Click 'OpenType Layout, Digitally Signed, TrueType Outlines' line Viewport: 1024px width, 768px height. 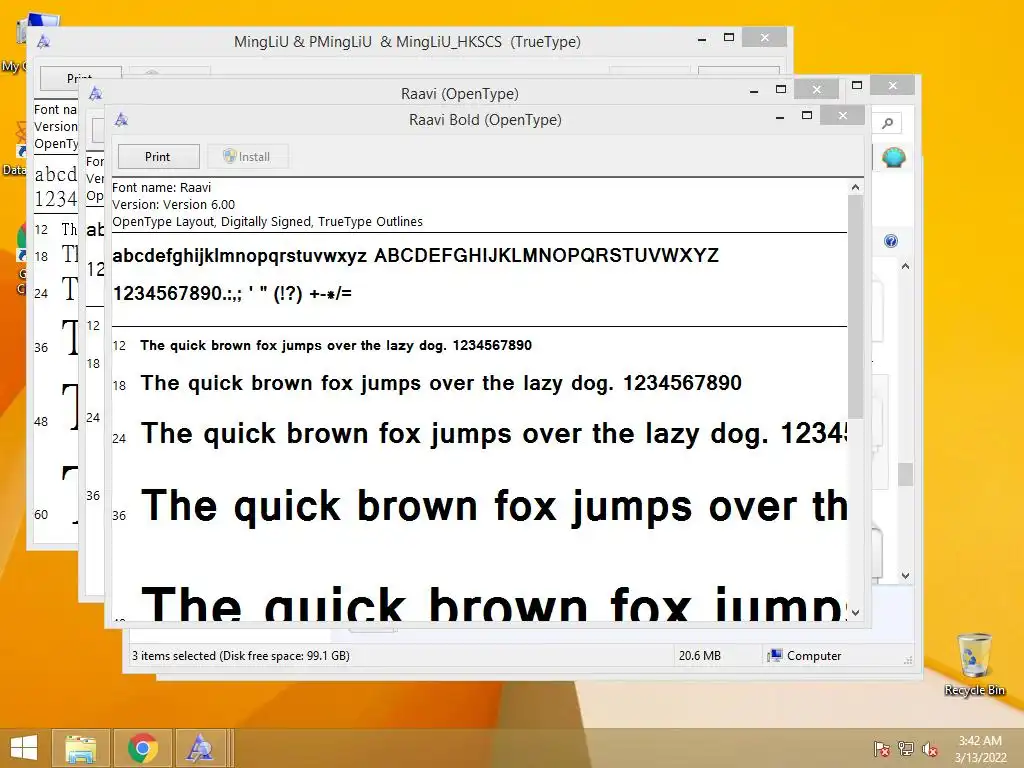[x=267, y=221]
